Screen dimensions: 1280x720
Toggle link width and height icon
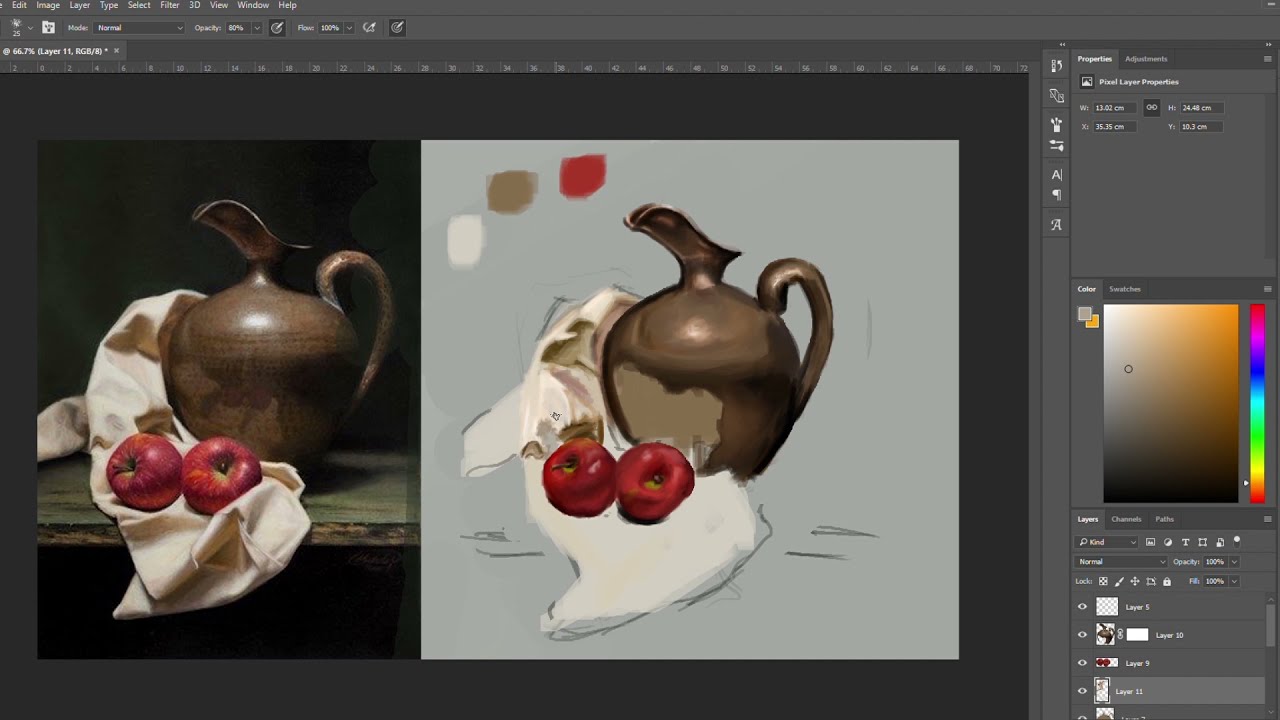[x=1152, y=108]
